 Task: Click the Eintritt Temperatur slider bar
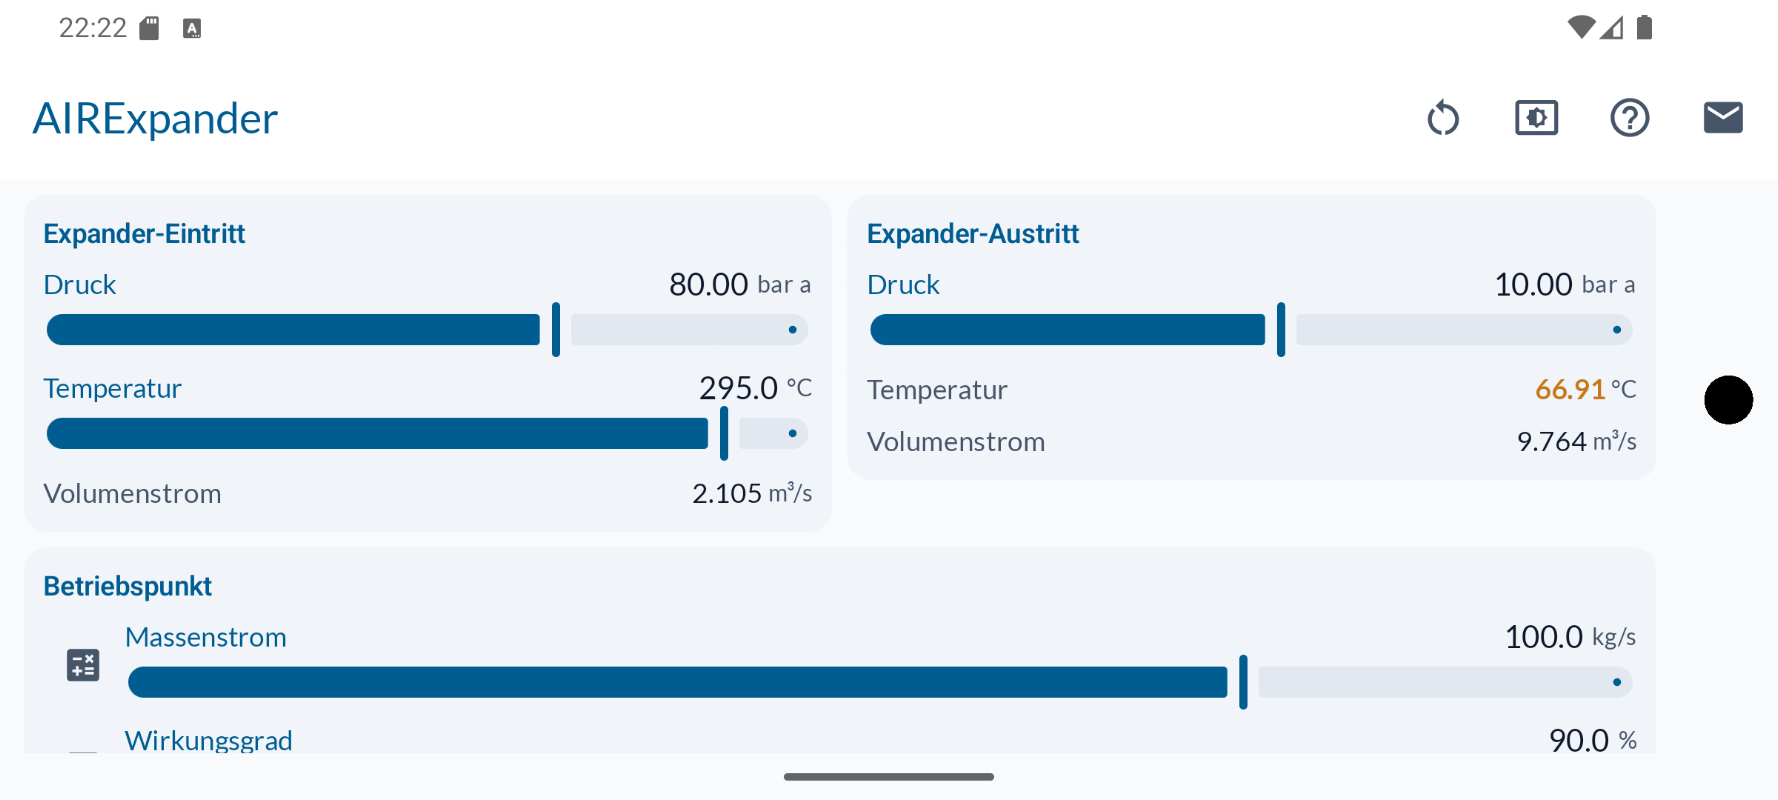coord(427,433)
